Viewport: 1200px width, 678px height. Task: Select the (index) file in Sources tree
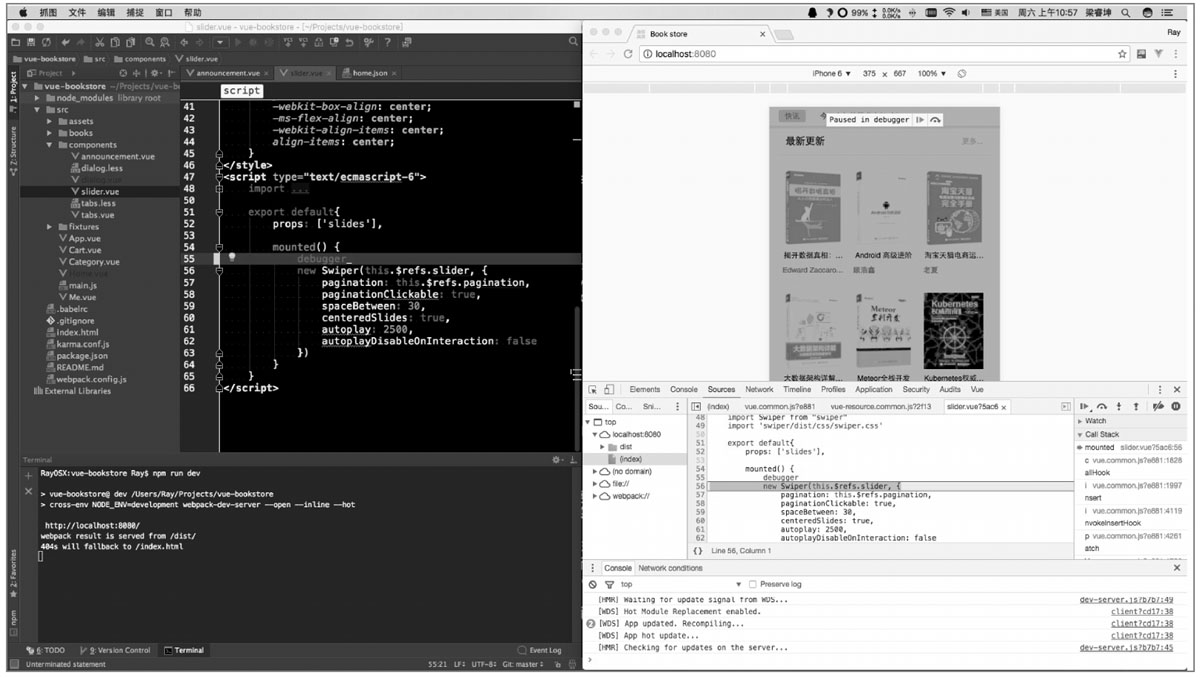(x=631, y=459)
